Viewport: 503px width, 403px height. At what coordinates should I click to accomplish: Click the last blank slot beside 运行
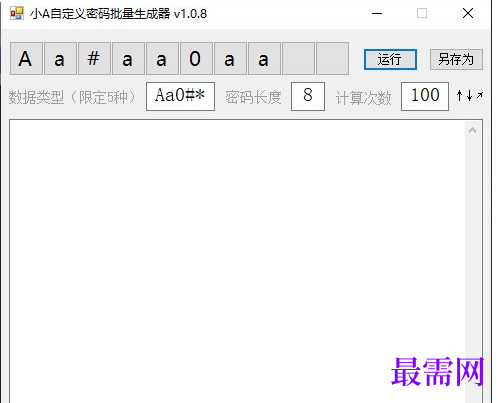pyautogui.click(x=332, y=59)
